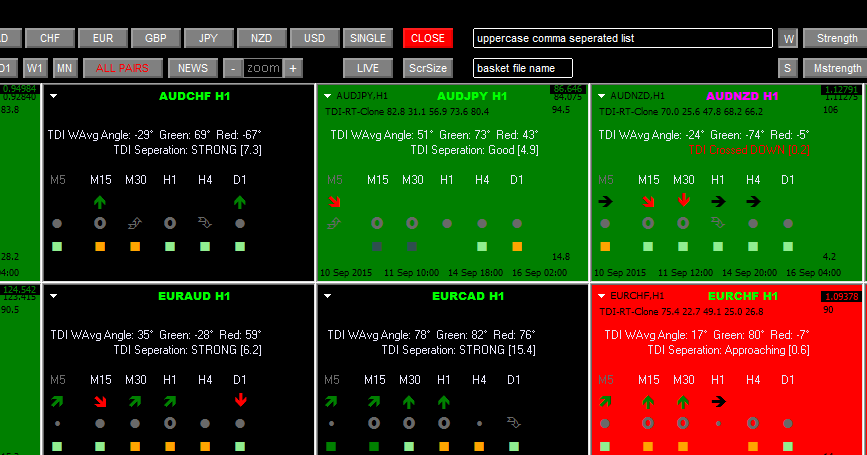Image resolution: width=867 pixels, height=455 pixels.
Task: Click EURCHF H4 ring indicator
Action: 753,423
